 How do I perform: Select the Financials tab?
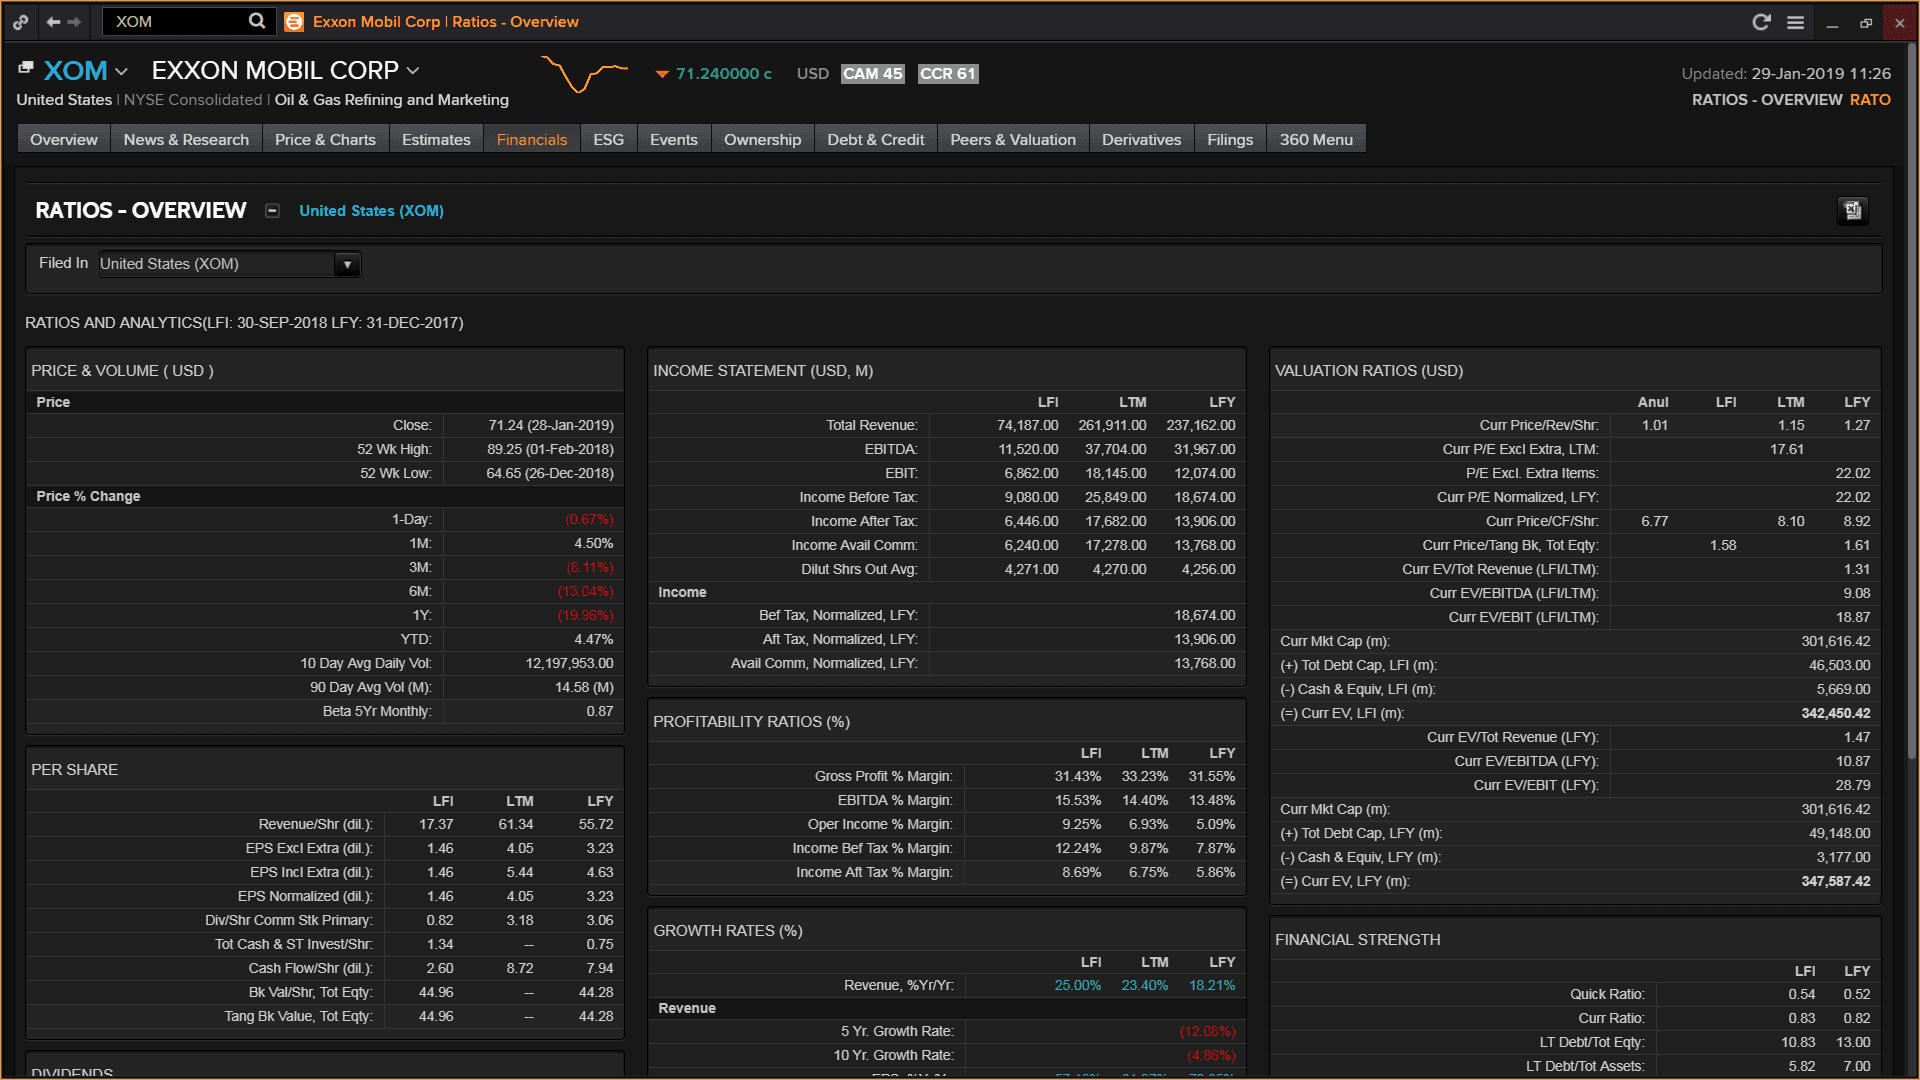pos(531,138)
